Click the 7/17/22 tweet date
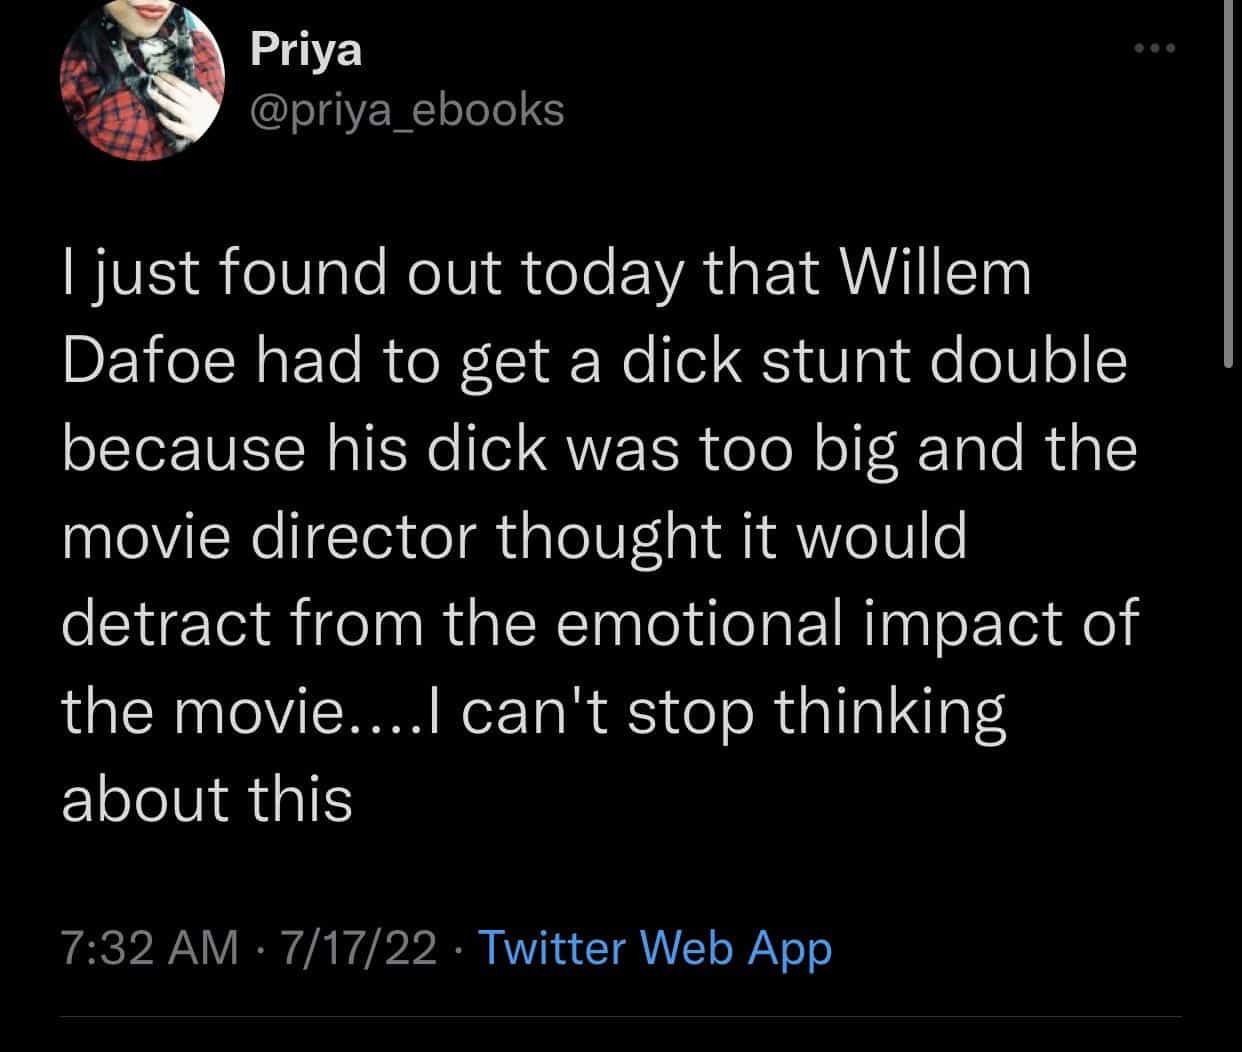This screenshot has width=1242, height=1052. point(359,947)
